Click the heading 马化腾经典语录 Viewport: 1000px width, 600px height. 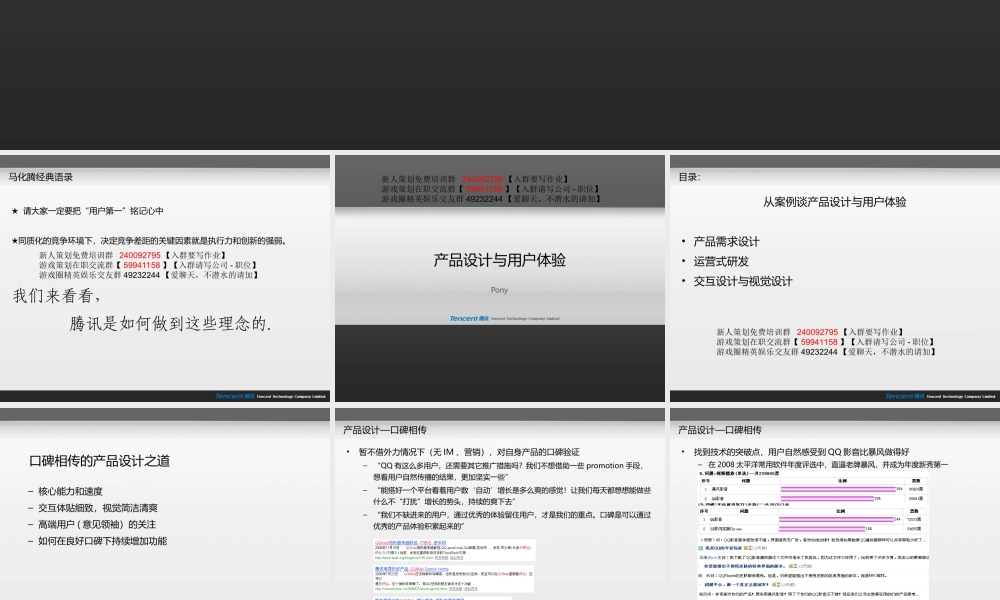[x=40, y=177]
